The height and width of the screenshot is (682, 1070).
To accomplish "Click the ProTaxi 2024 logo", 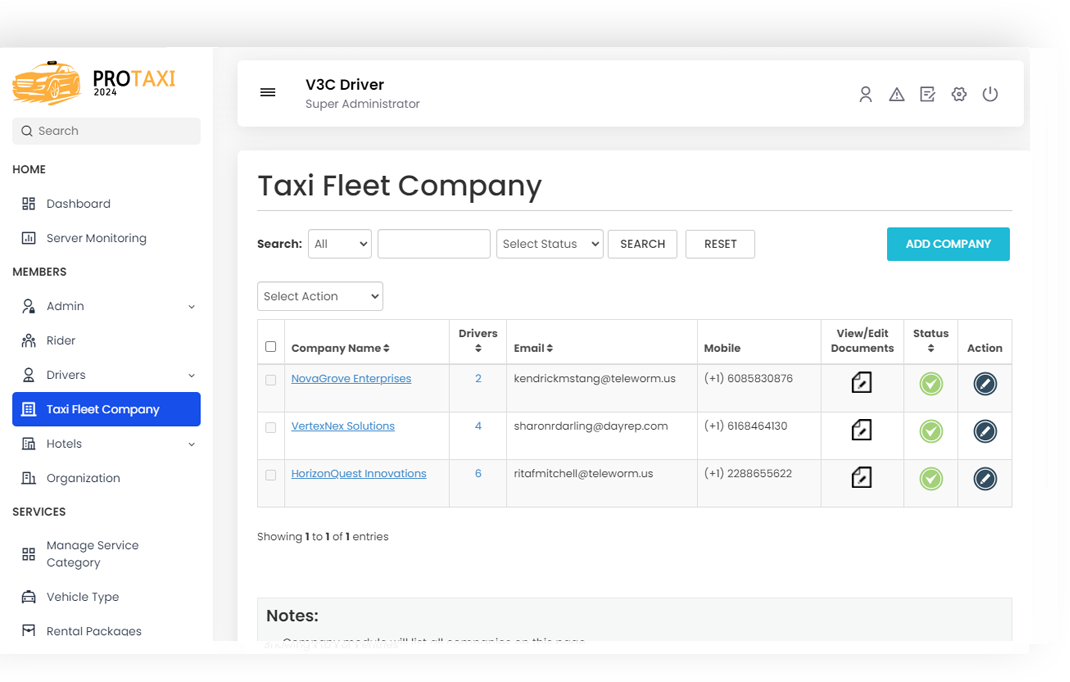I will [x=94, y=83].
